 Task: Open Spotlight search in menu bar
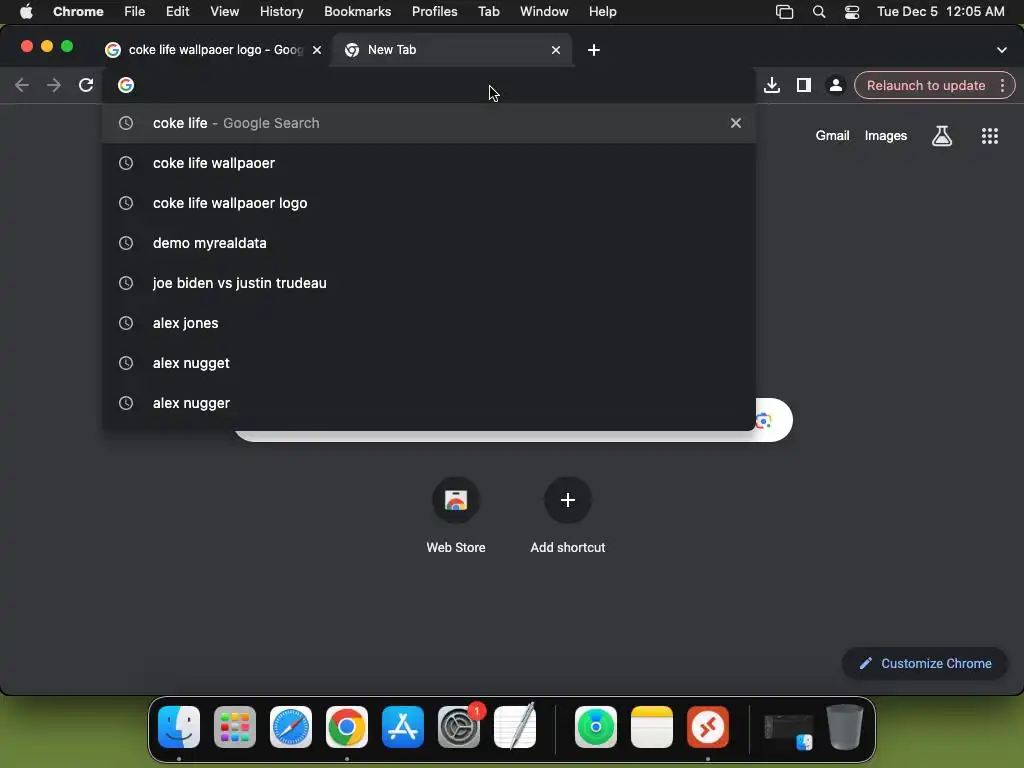(818, 12)
